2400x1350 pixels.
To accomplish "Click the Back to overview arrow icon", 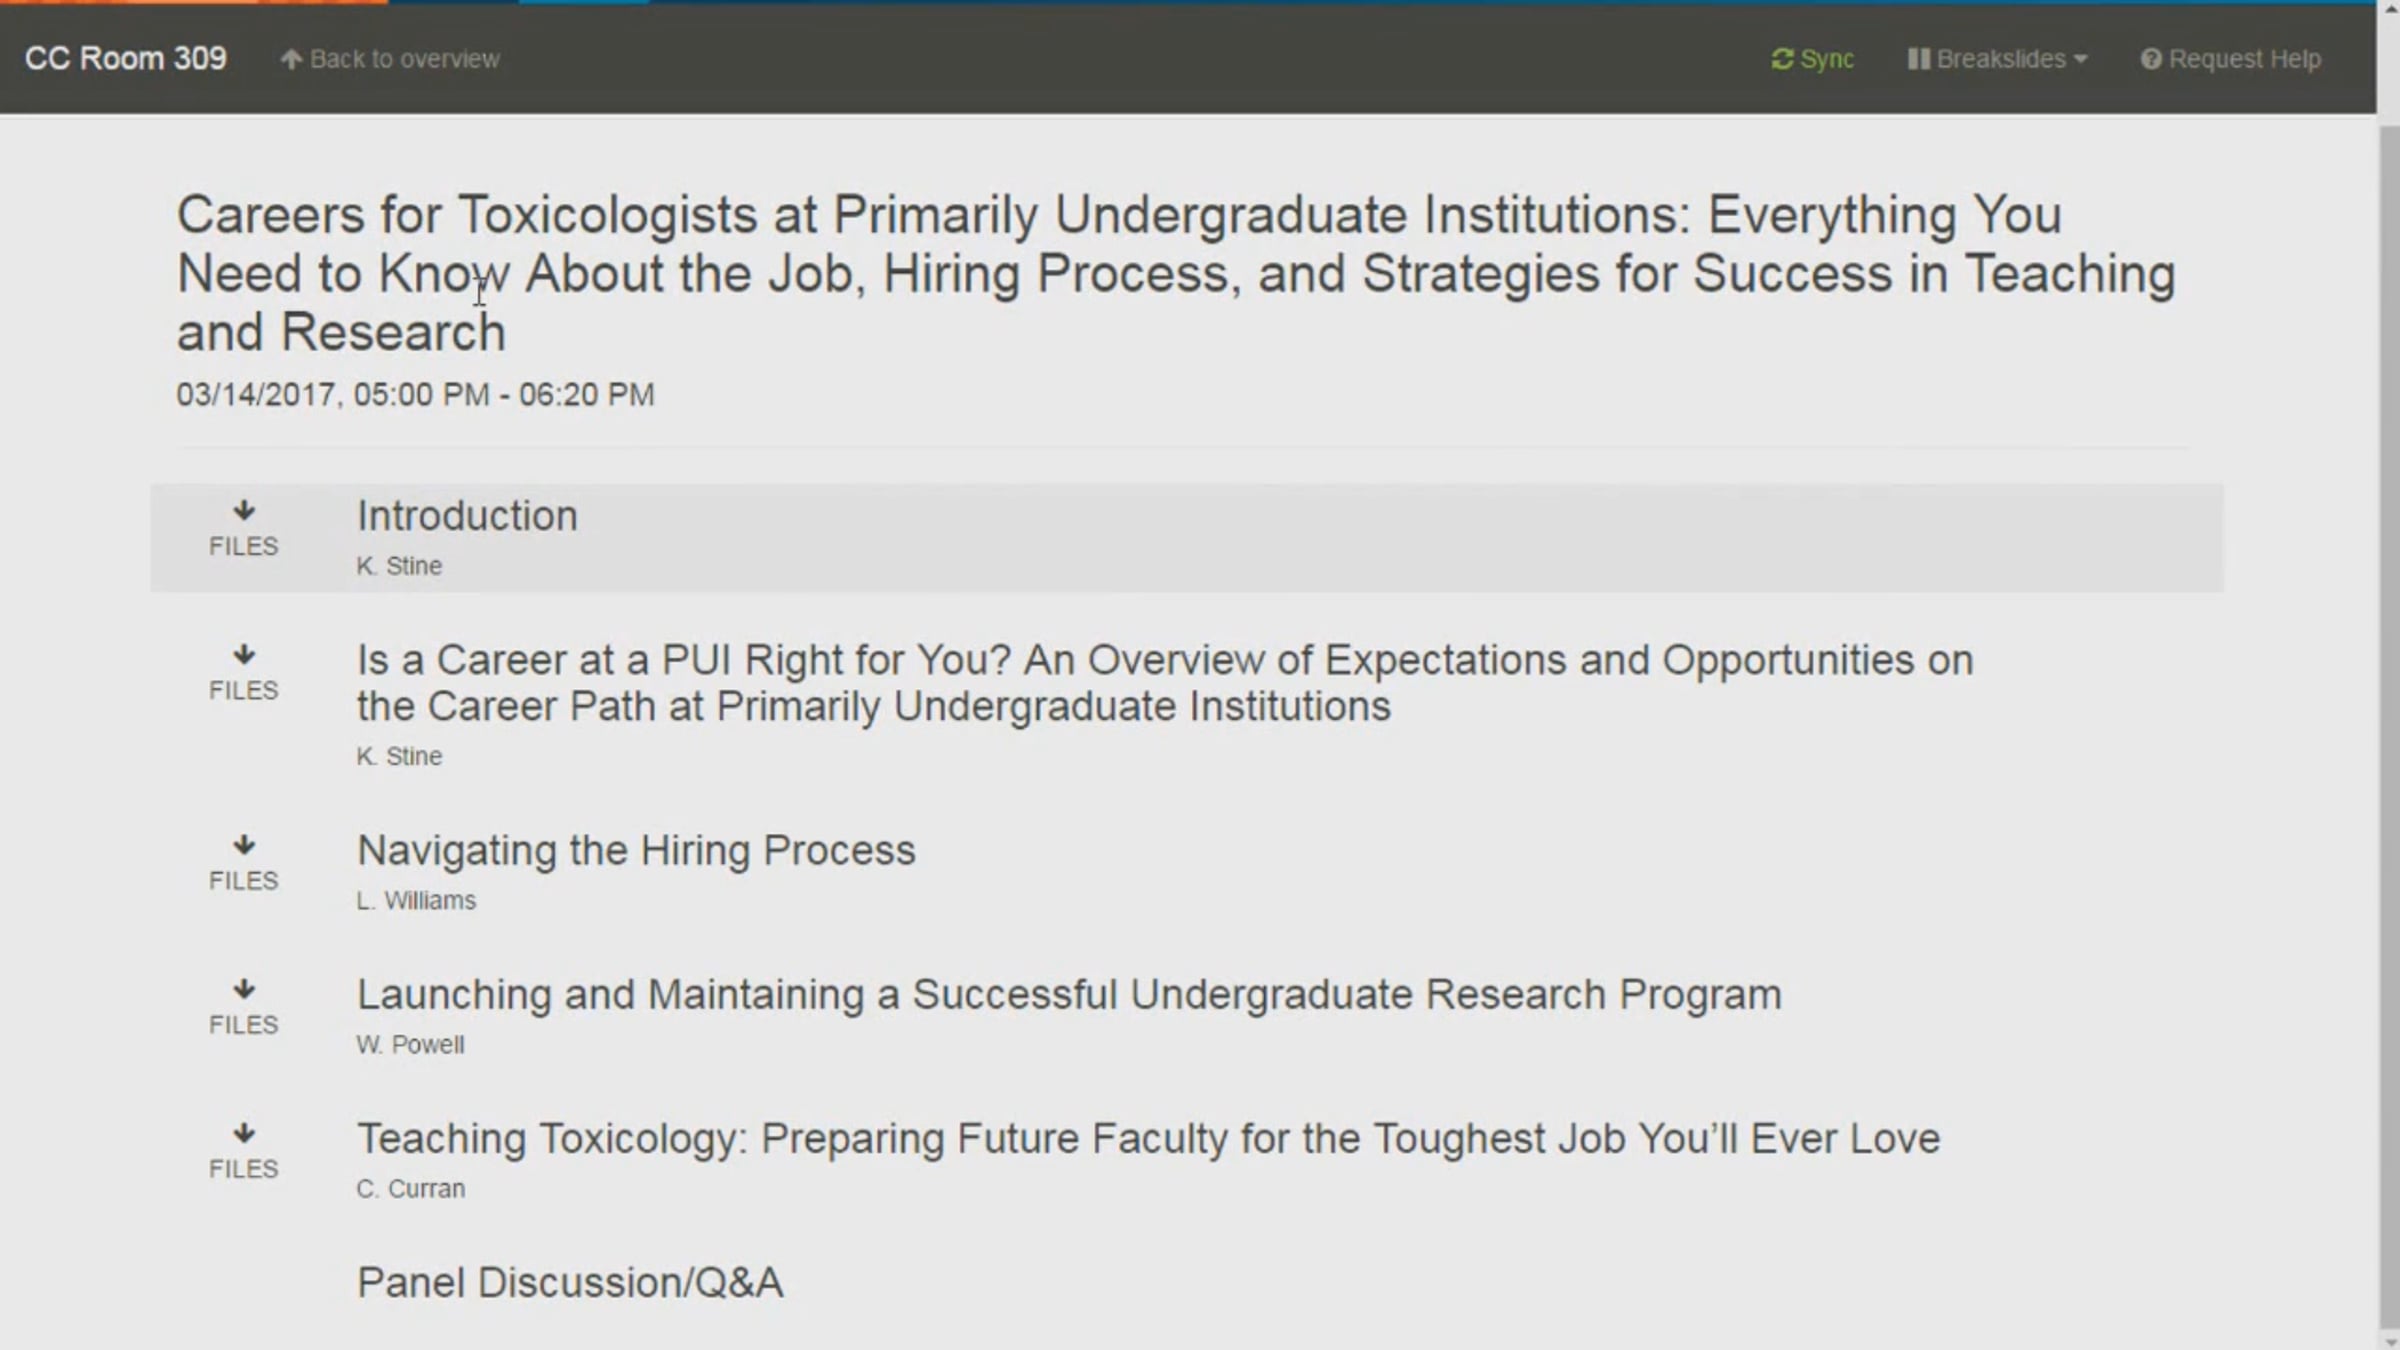I will click(291, 60).
